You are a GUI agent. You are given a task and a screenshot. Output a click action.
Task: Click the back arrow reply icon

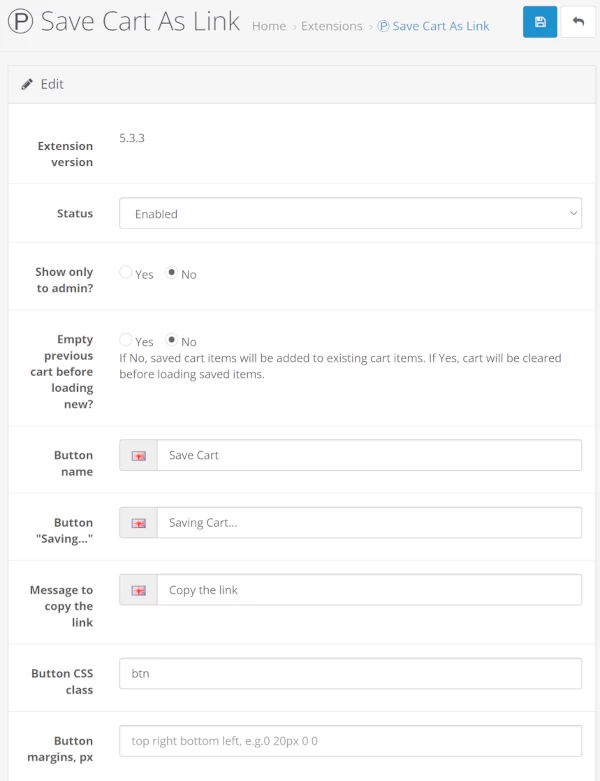coord(578,22)
